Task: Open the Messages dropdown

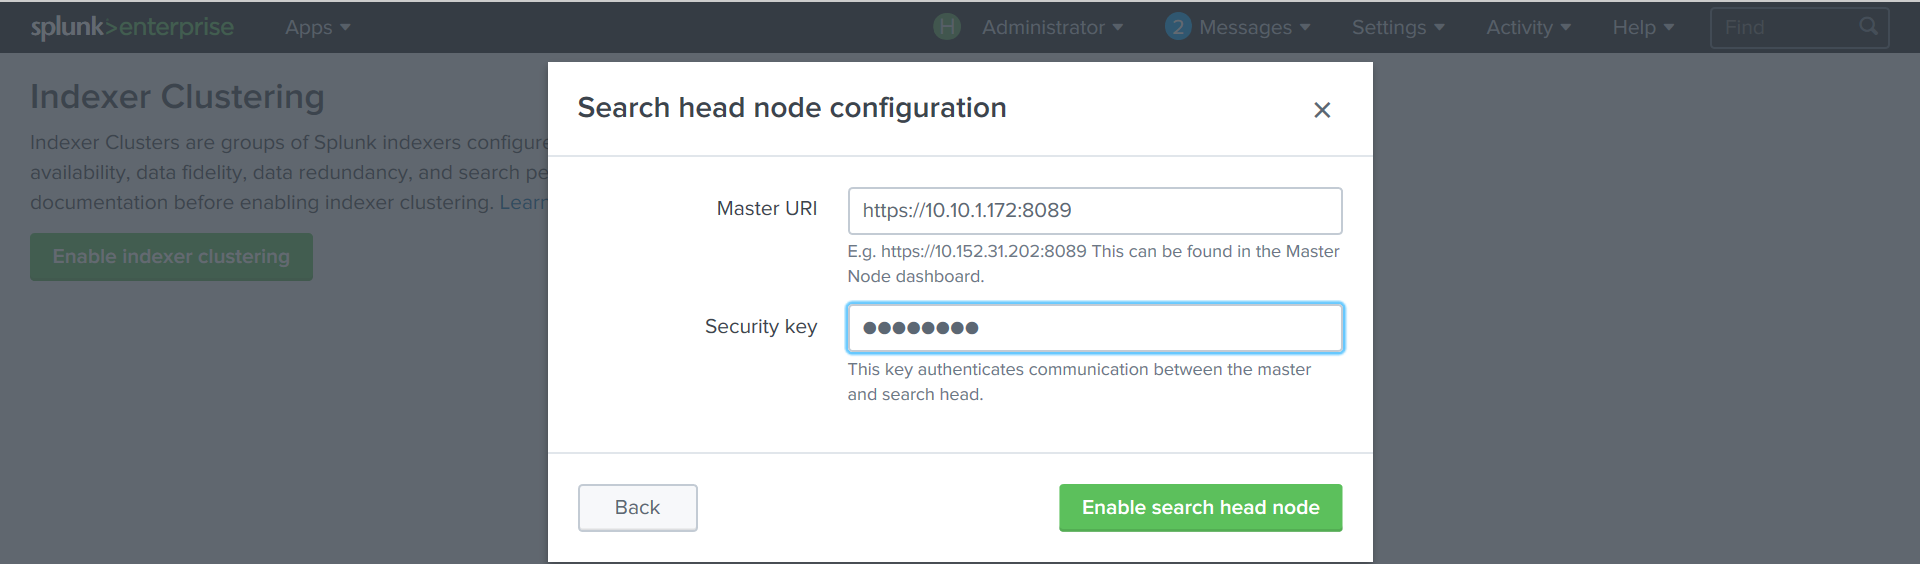Action: coord(1254,28)
